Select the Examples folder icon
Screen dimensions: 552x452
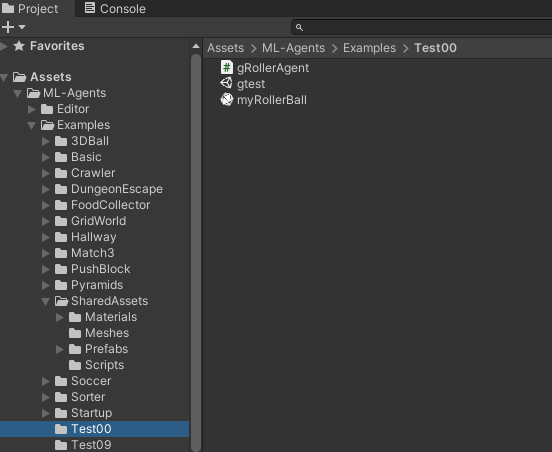click(47, 125)
